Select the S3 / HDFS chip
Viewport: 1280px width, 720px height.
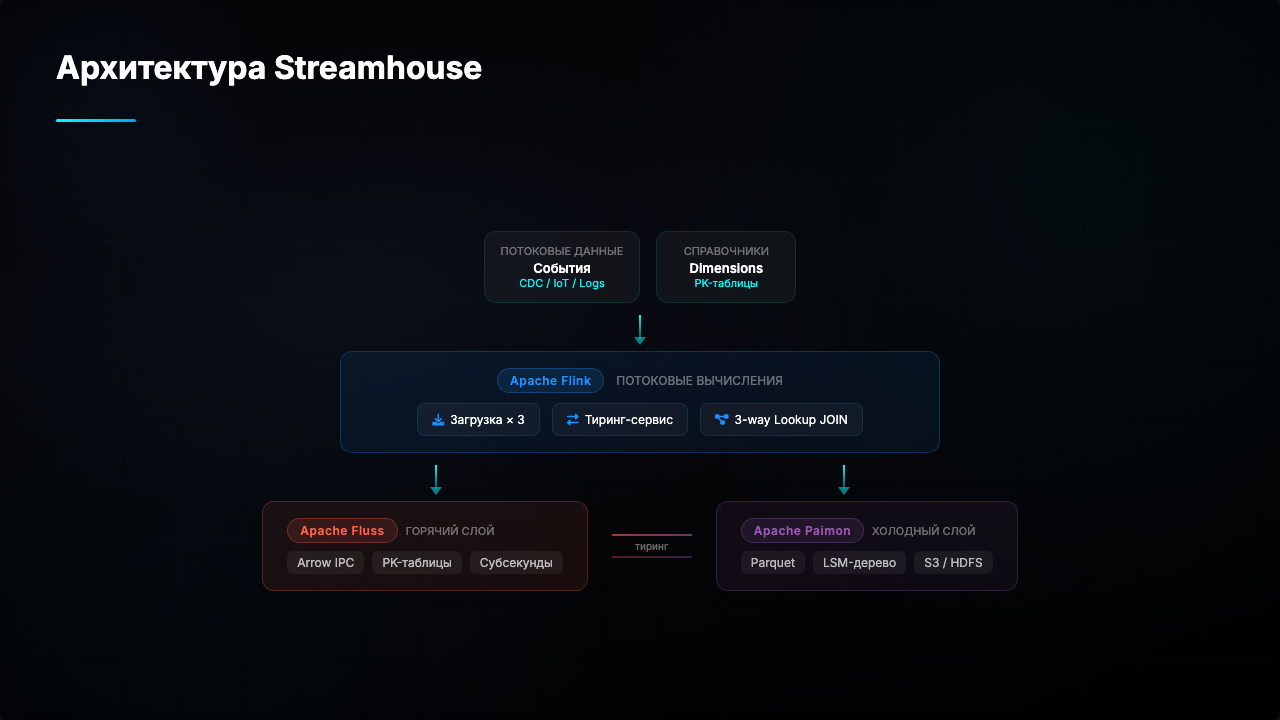point(953,563)
